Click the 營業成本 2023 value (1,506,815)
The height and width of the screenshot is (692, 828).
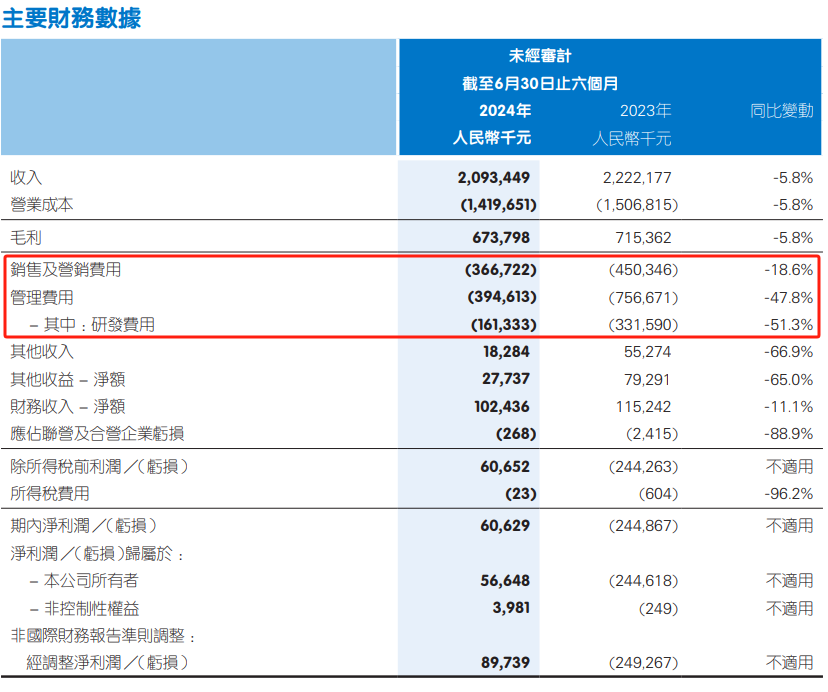coord(637,205)
